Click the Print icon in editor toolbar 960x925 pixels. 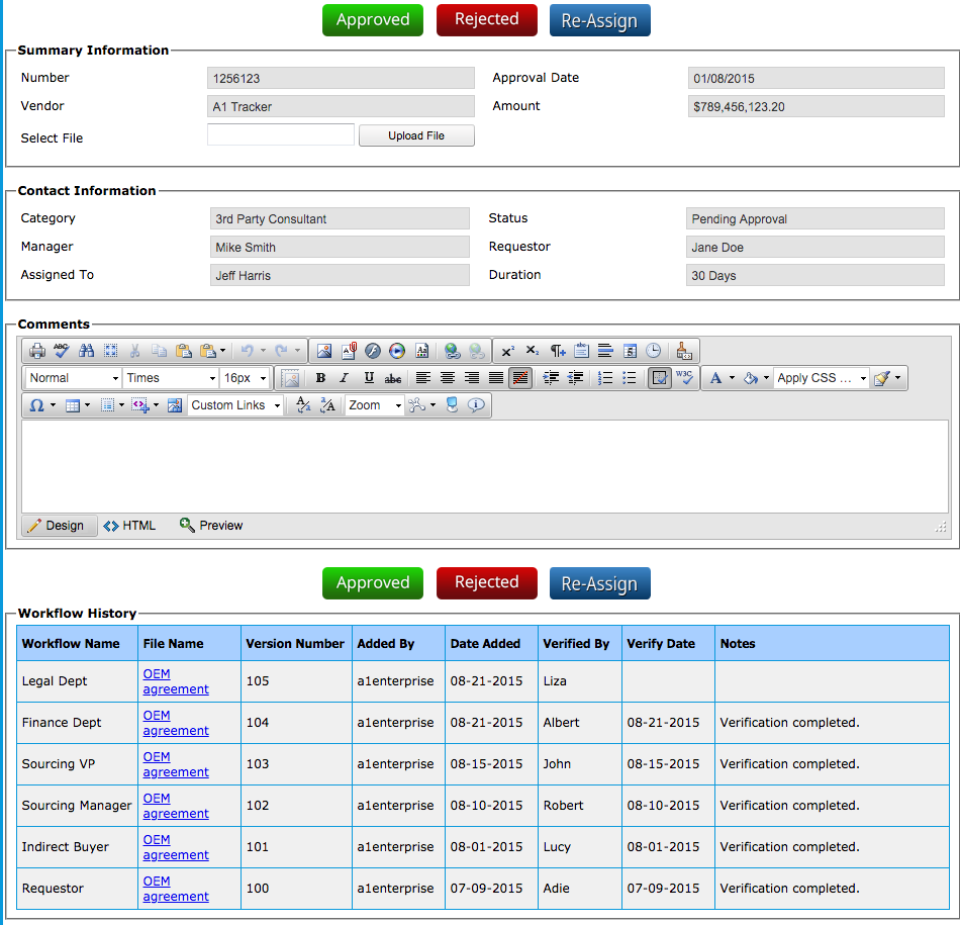pos(37,351)
